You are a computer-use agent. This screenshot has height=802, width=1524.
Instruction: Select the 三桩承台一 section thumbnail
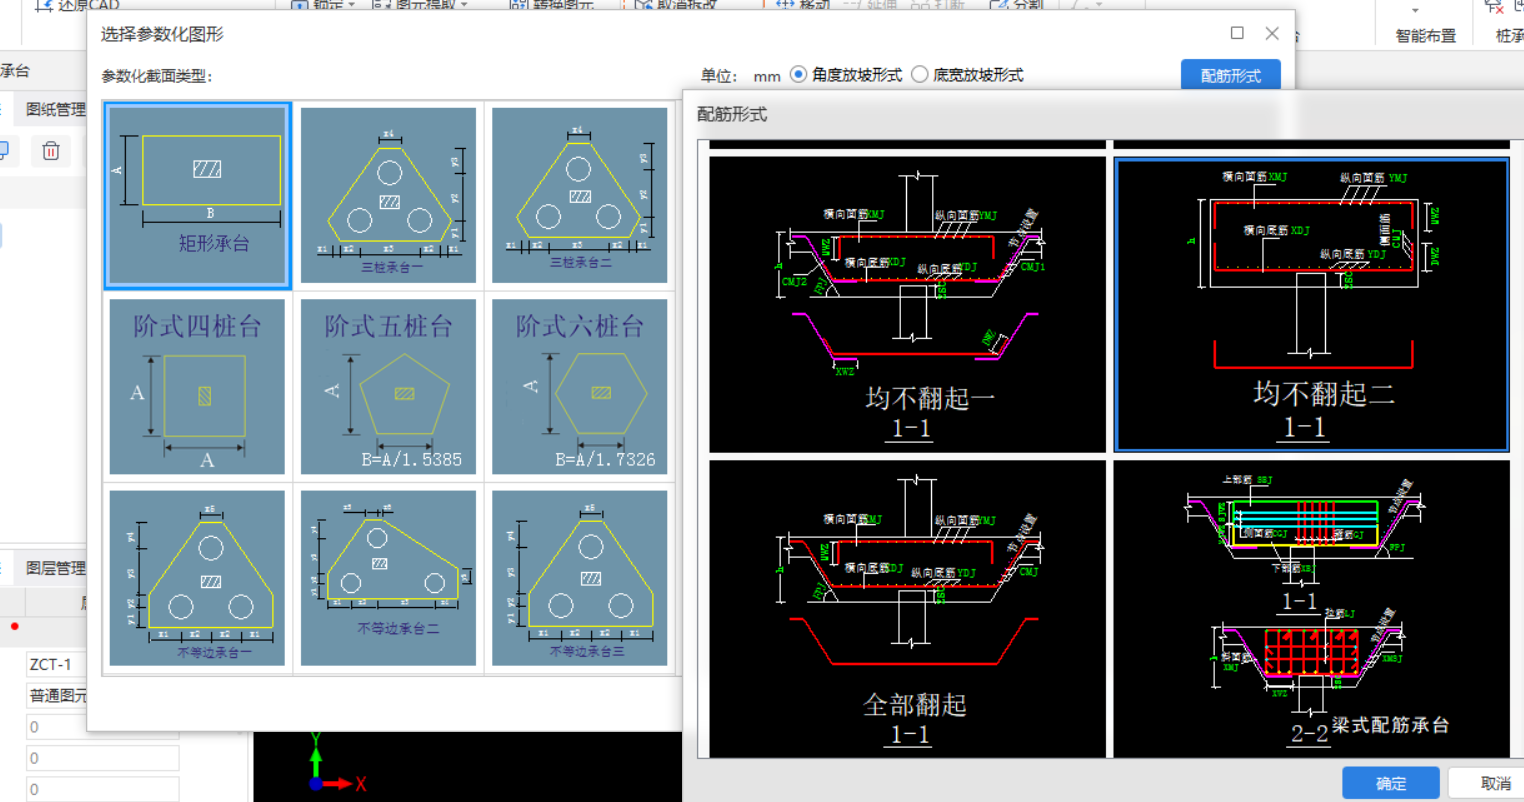point(388,196)
